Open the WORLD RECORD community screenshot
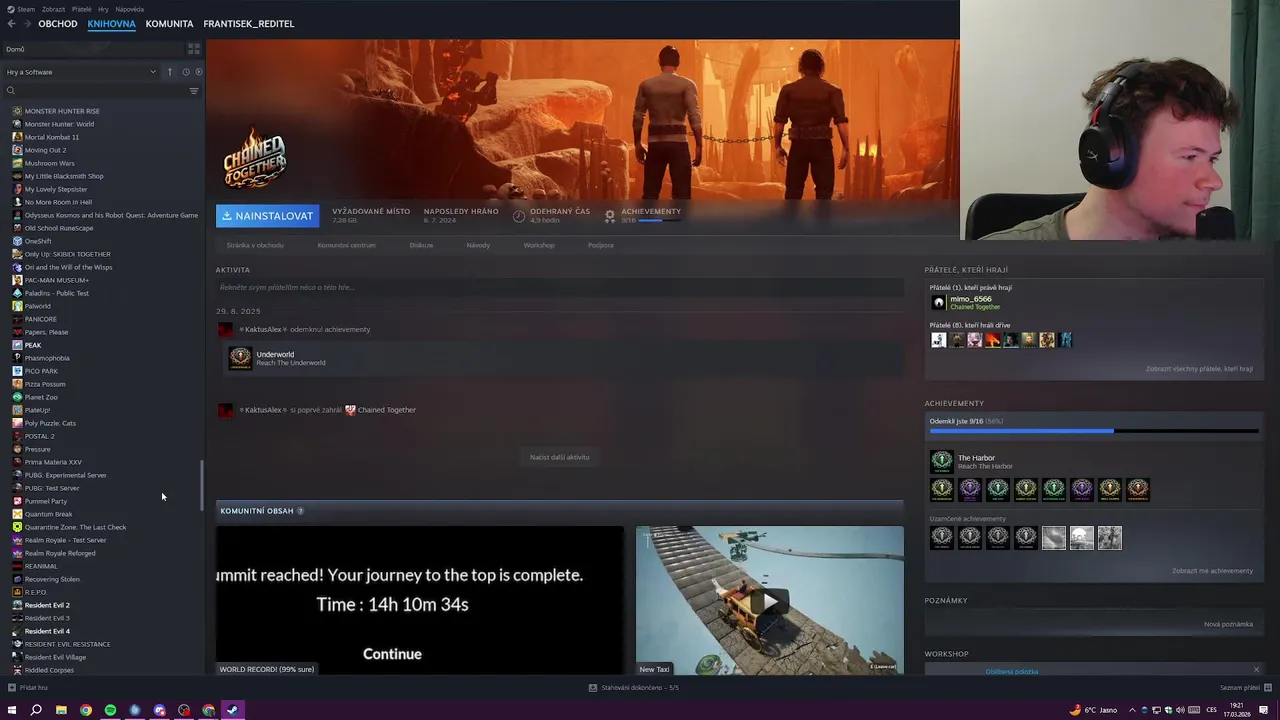The image size is (1280, 720). click(420, 600)
